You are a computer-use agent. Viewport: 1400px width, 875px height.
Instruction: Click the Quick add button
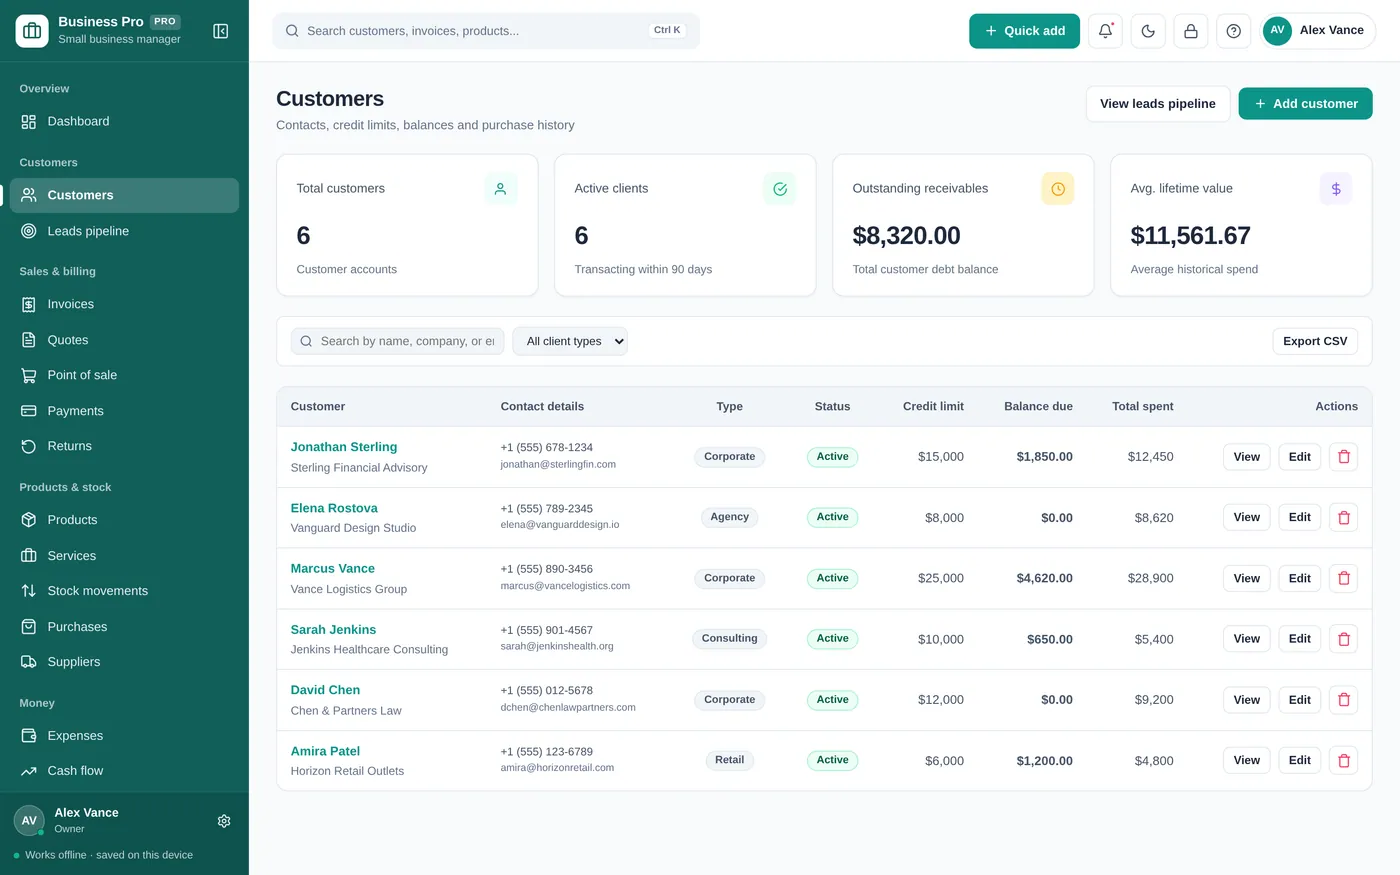(x=1024, y=31)
